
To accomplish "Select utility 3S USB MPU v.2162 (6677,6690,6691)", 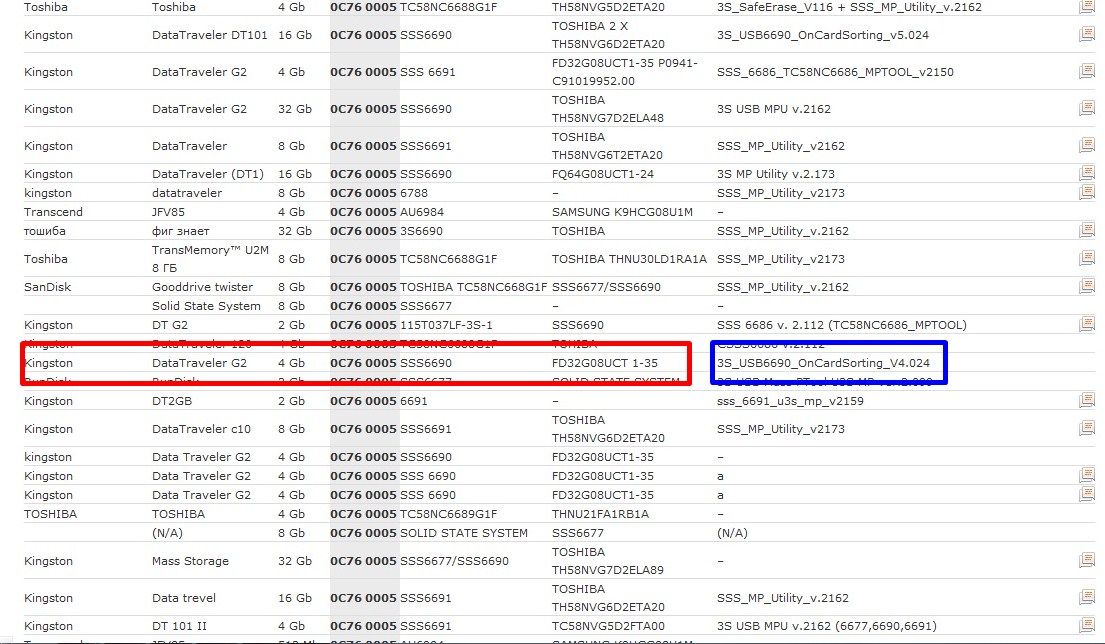I will coord(827,626).
